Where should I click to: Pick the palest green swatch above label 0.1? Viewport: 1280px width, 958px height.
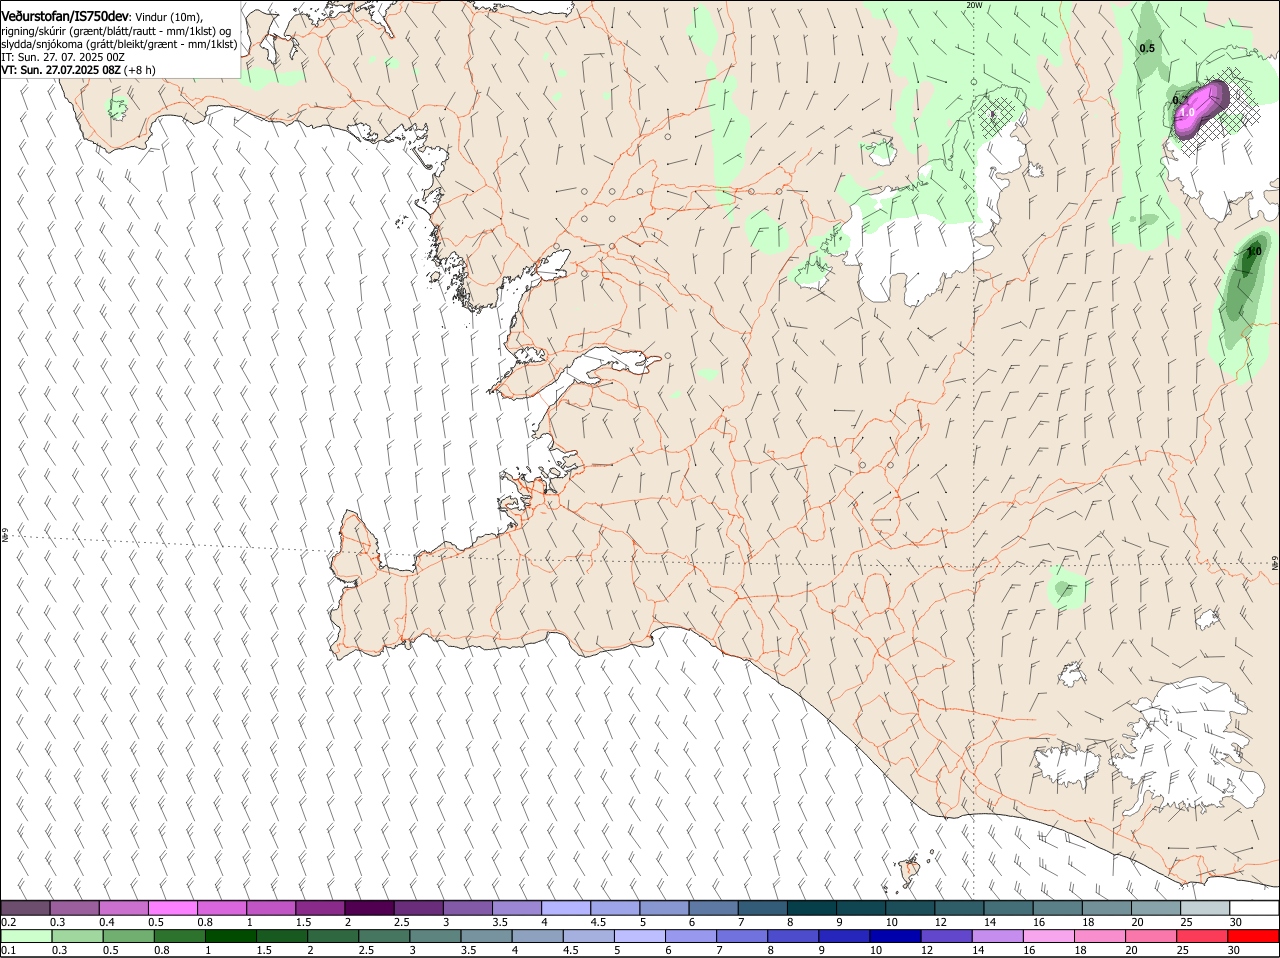[26, 936]
